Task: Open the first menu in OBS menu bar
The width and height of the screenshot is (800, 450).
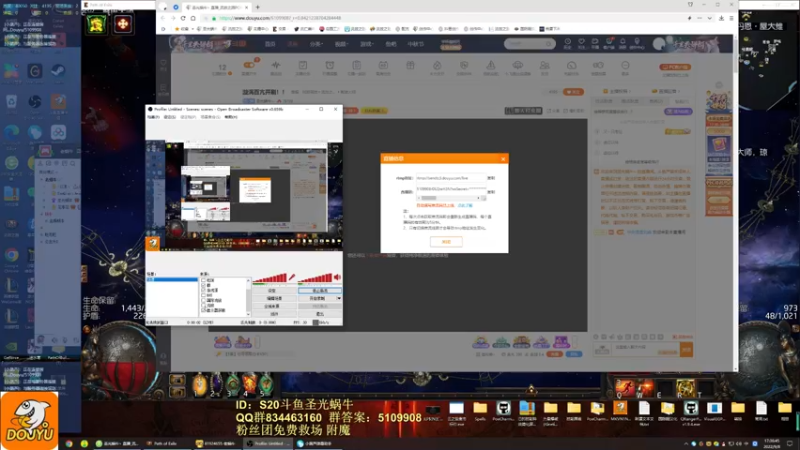Action: 154,117
